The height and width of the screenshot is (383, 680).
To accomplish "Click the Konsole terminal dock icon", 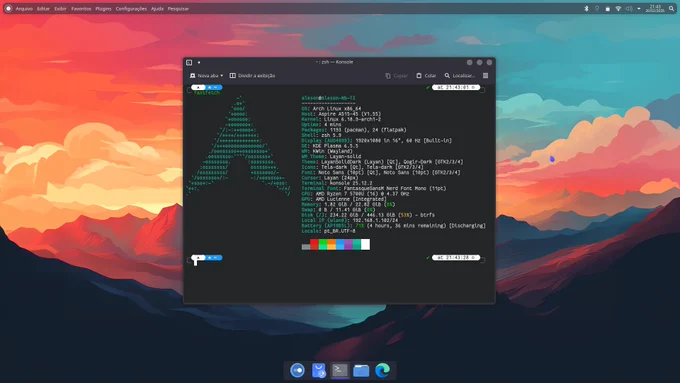I will point(340,370).
